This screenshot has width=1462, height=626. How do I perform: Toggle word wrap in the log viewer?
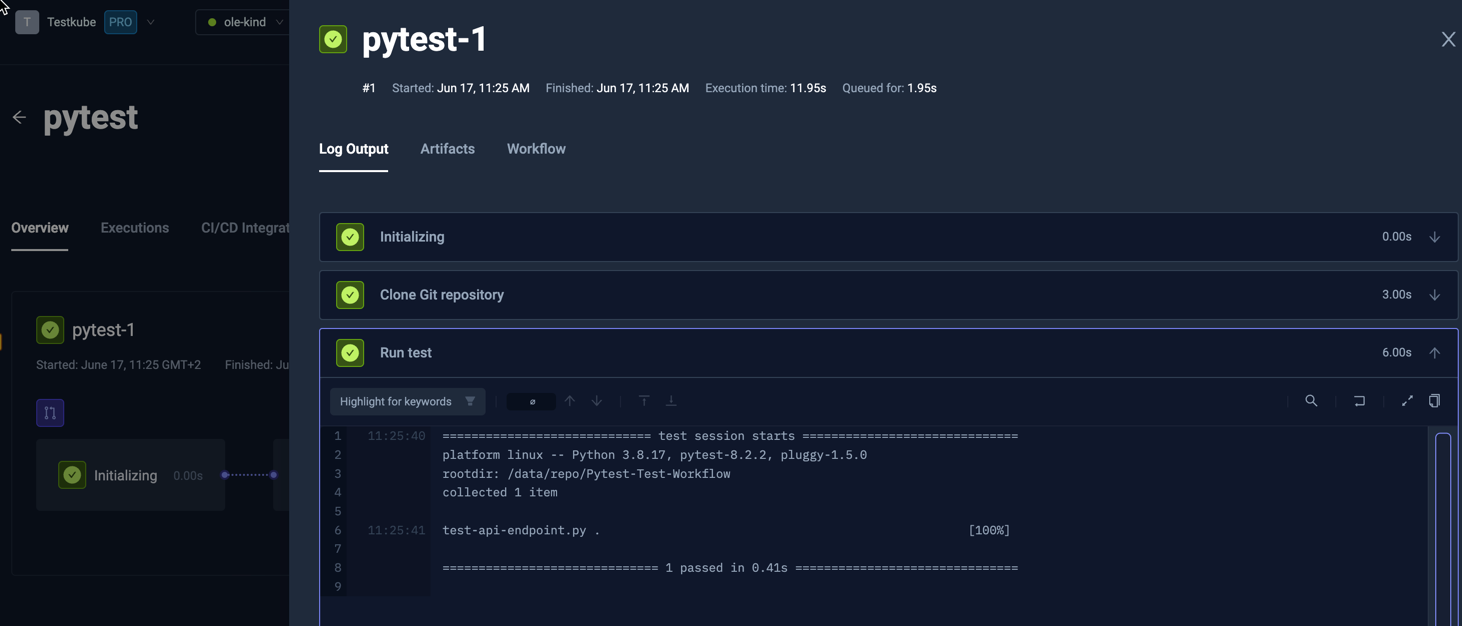1359,400
